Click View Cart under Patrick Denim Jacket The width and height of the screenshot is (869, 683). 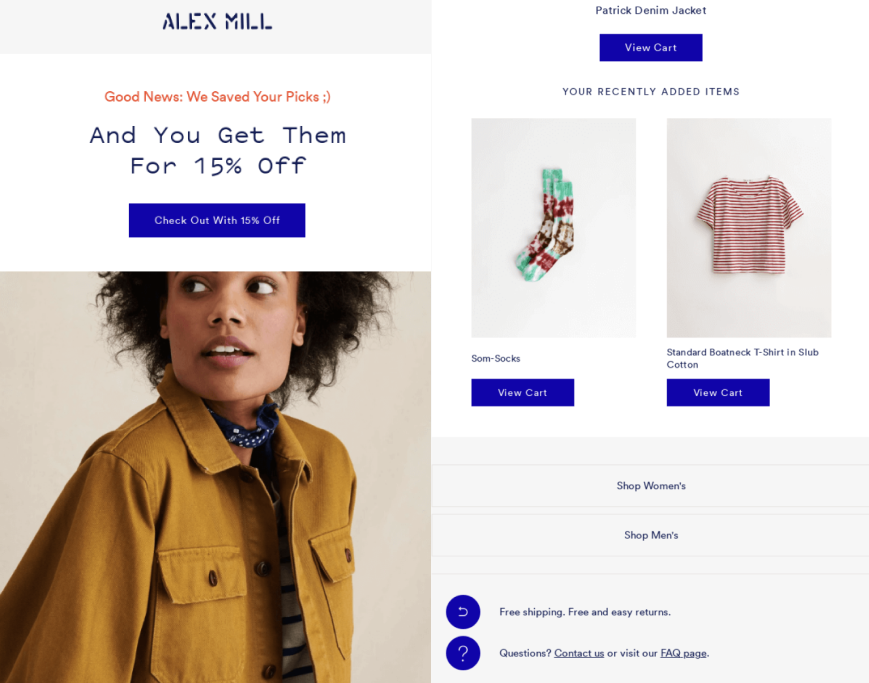[650, 47]
